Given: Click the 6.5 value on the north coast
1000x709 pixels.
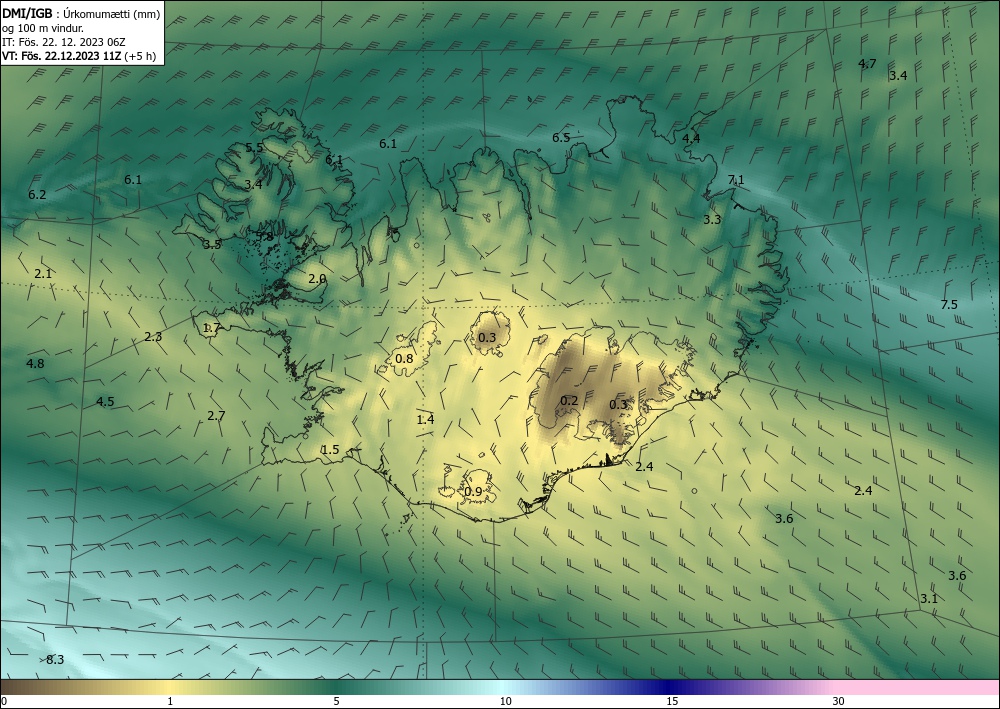Looking at the screenshot, I should coord(561,138).
